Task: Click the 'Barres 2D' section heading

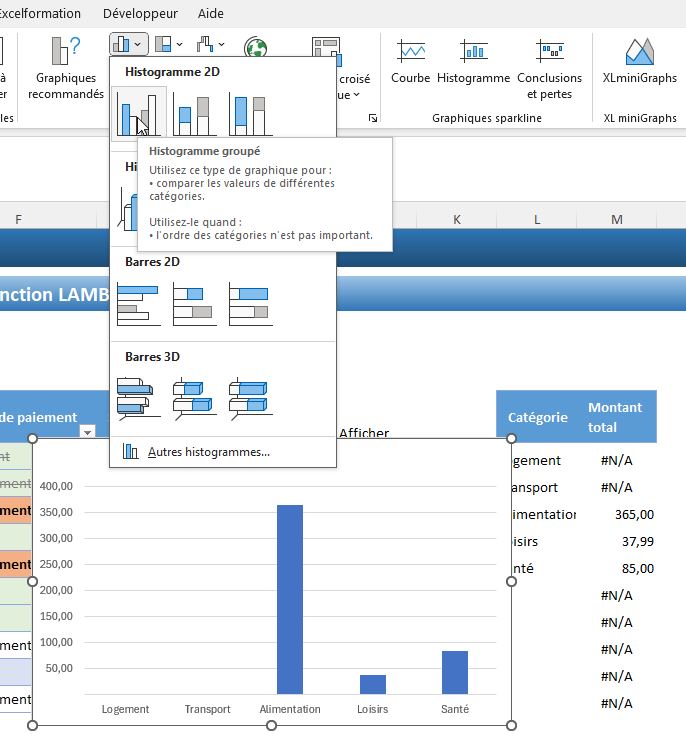Action: (x=152, y=262)
